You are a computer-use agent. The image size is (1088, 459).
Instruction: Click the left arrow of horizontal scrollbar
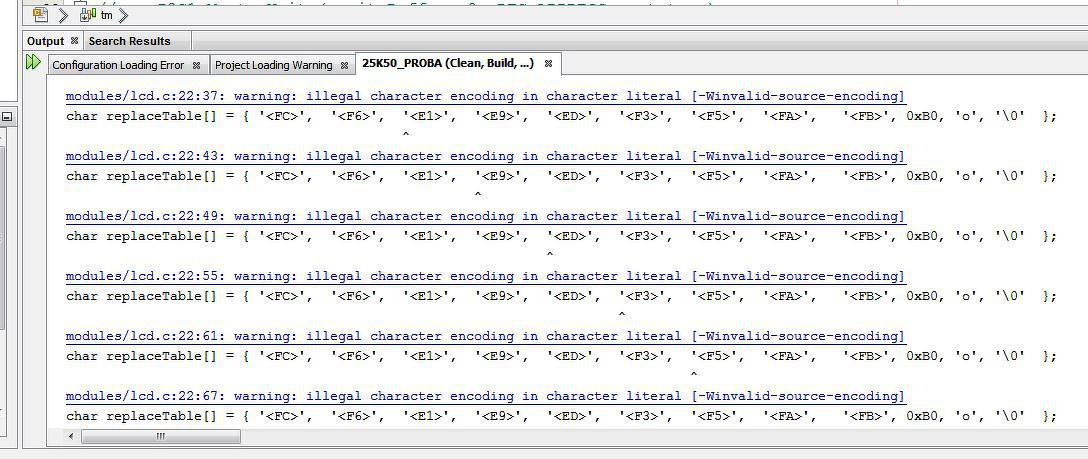71,437
